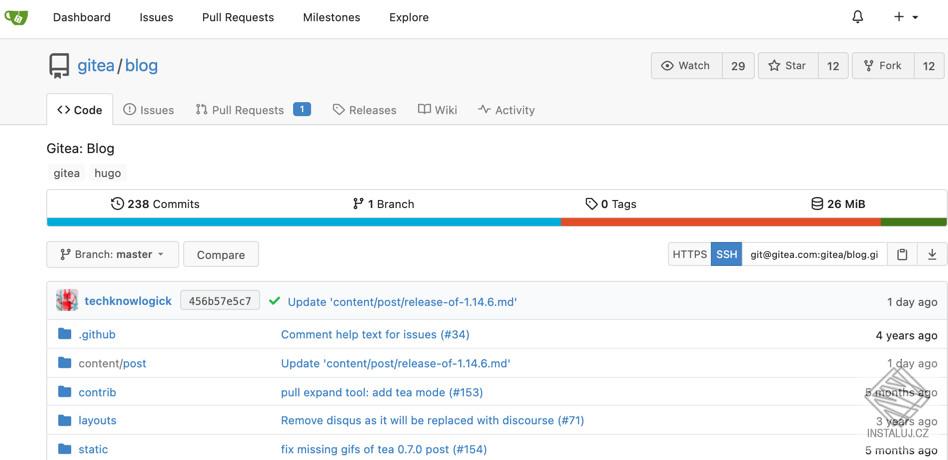The height and width of the screenshot is (460, 948).
Task: Click the star count 12
Action: (x=833, y=66)
